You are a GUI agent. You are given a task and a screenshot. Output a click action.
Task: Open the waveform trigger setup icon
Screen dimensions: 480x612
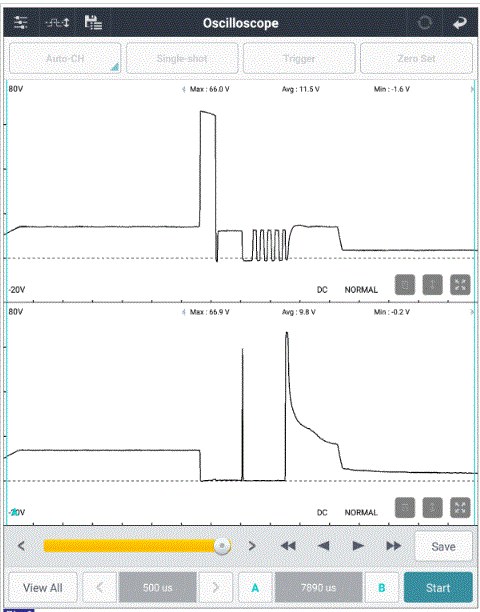pos(57,23)
